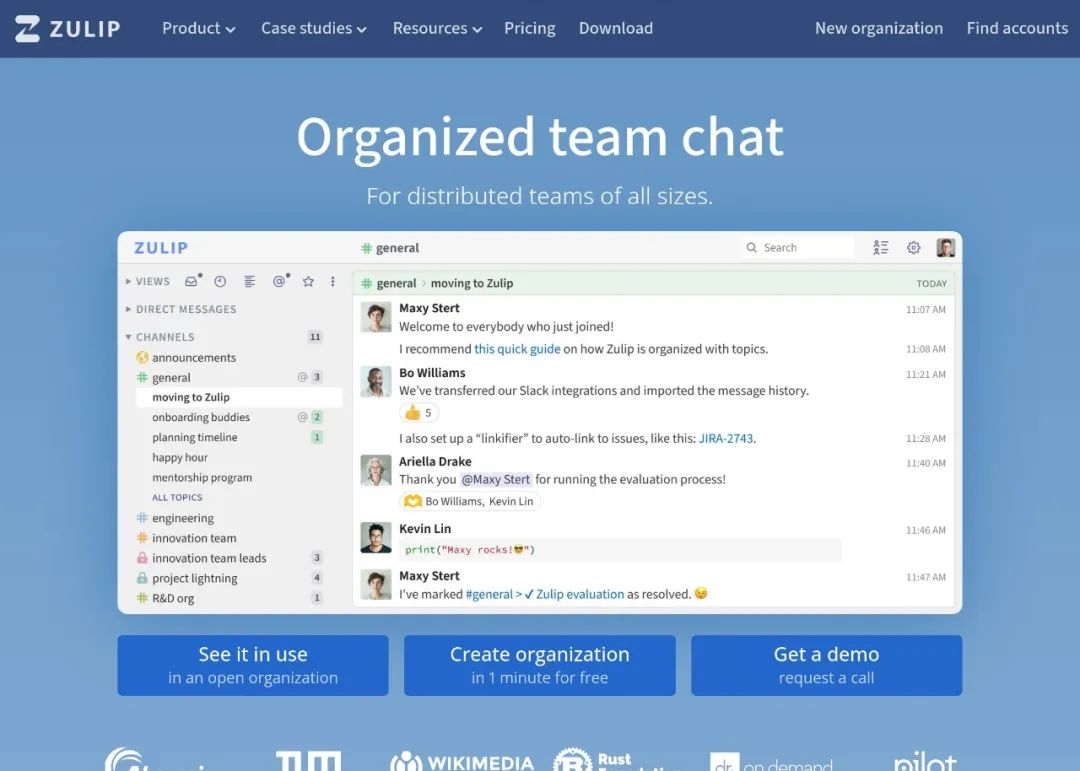This screenshot has height=771, width=1080.
Task: Open the JIRA-2743 link
Action: pos(725,438)
